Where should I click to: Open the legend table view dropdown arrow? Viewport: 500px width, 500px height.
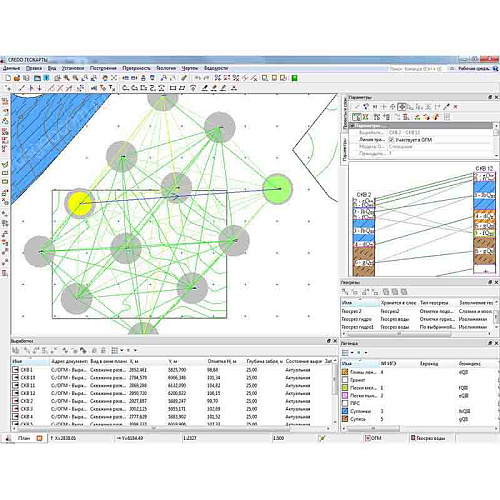pos(352,352)
